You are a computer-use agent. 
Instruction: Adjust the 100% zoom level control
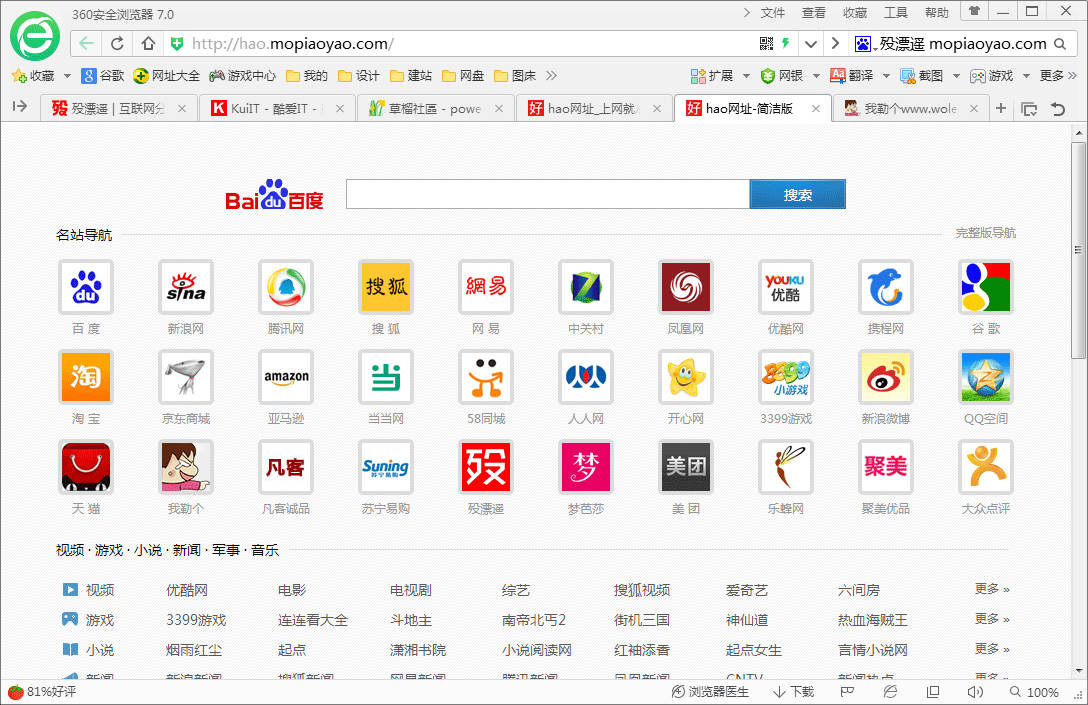(x=1034, y=692)
